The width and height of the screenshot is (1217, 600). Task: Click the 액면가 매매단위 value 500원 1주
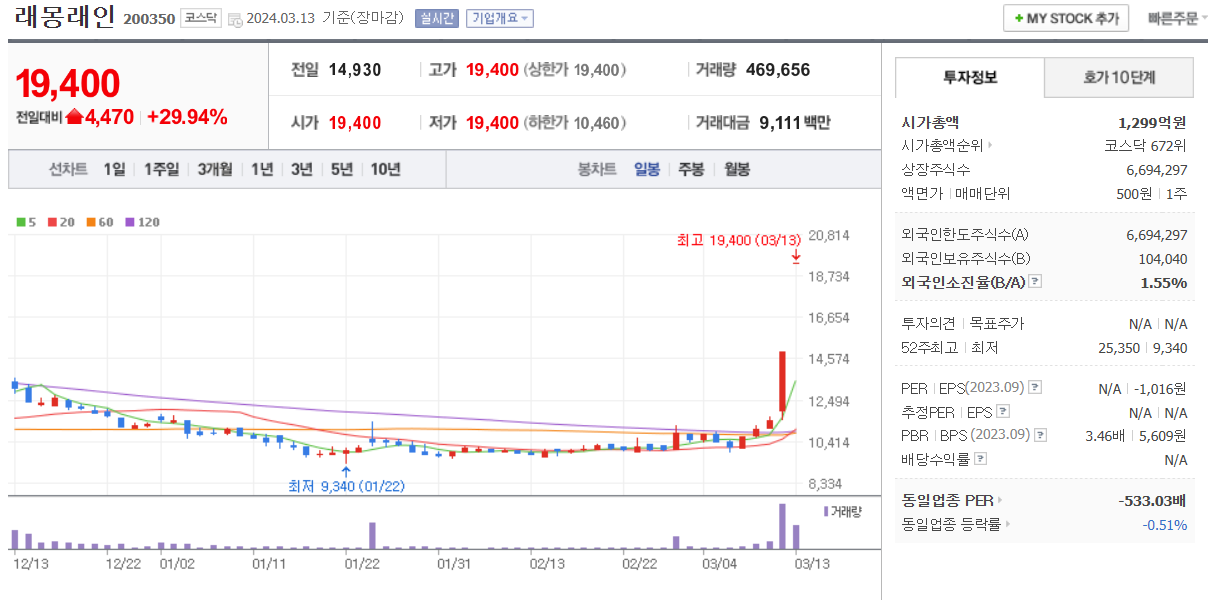pyautogui.click(x=1151, y=194)
